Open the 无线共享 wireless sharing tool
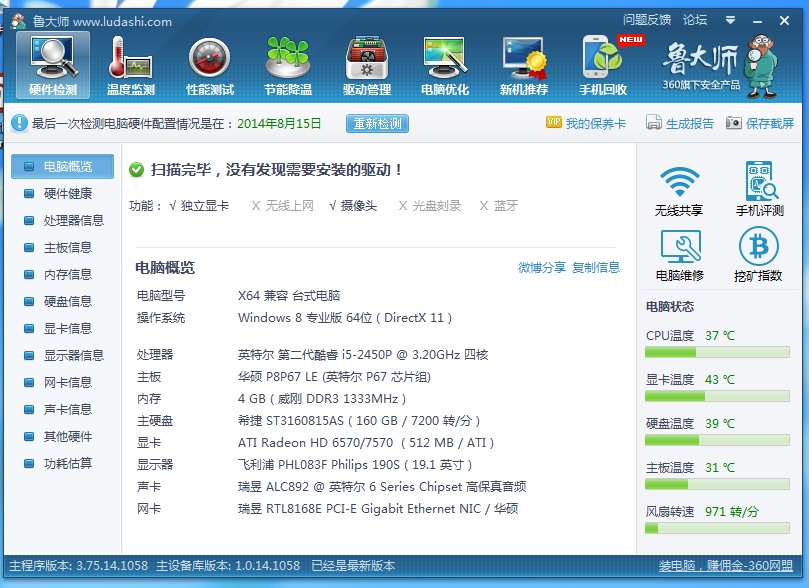Image resolution: width=809 pixels, height=588 pixels. 679,190
